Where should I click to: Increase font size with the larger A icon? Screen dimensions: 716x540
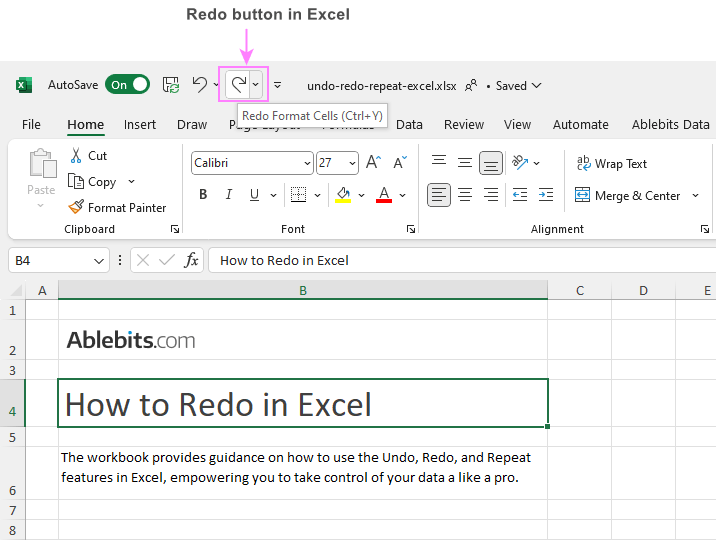click(374, 162)
